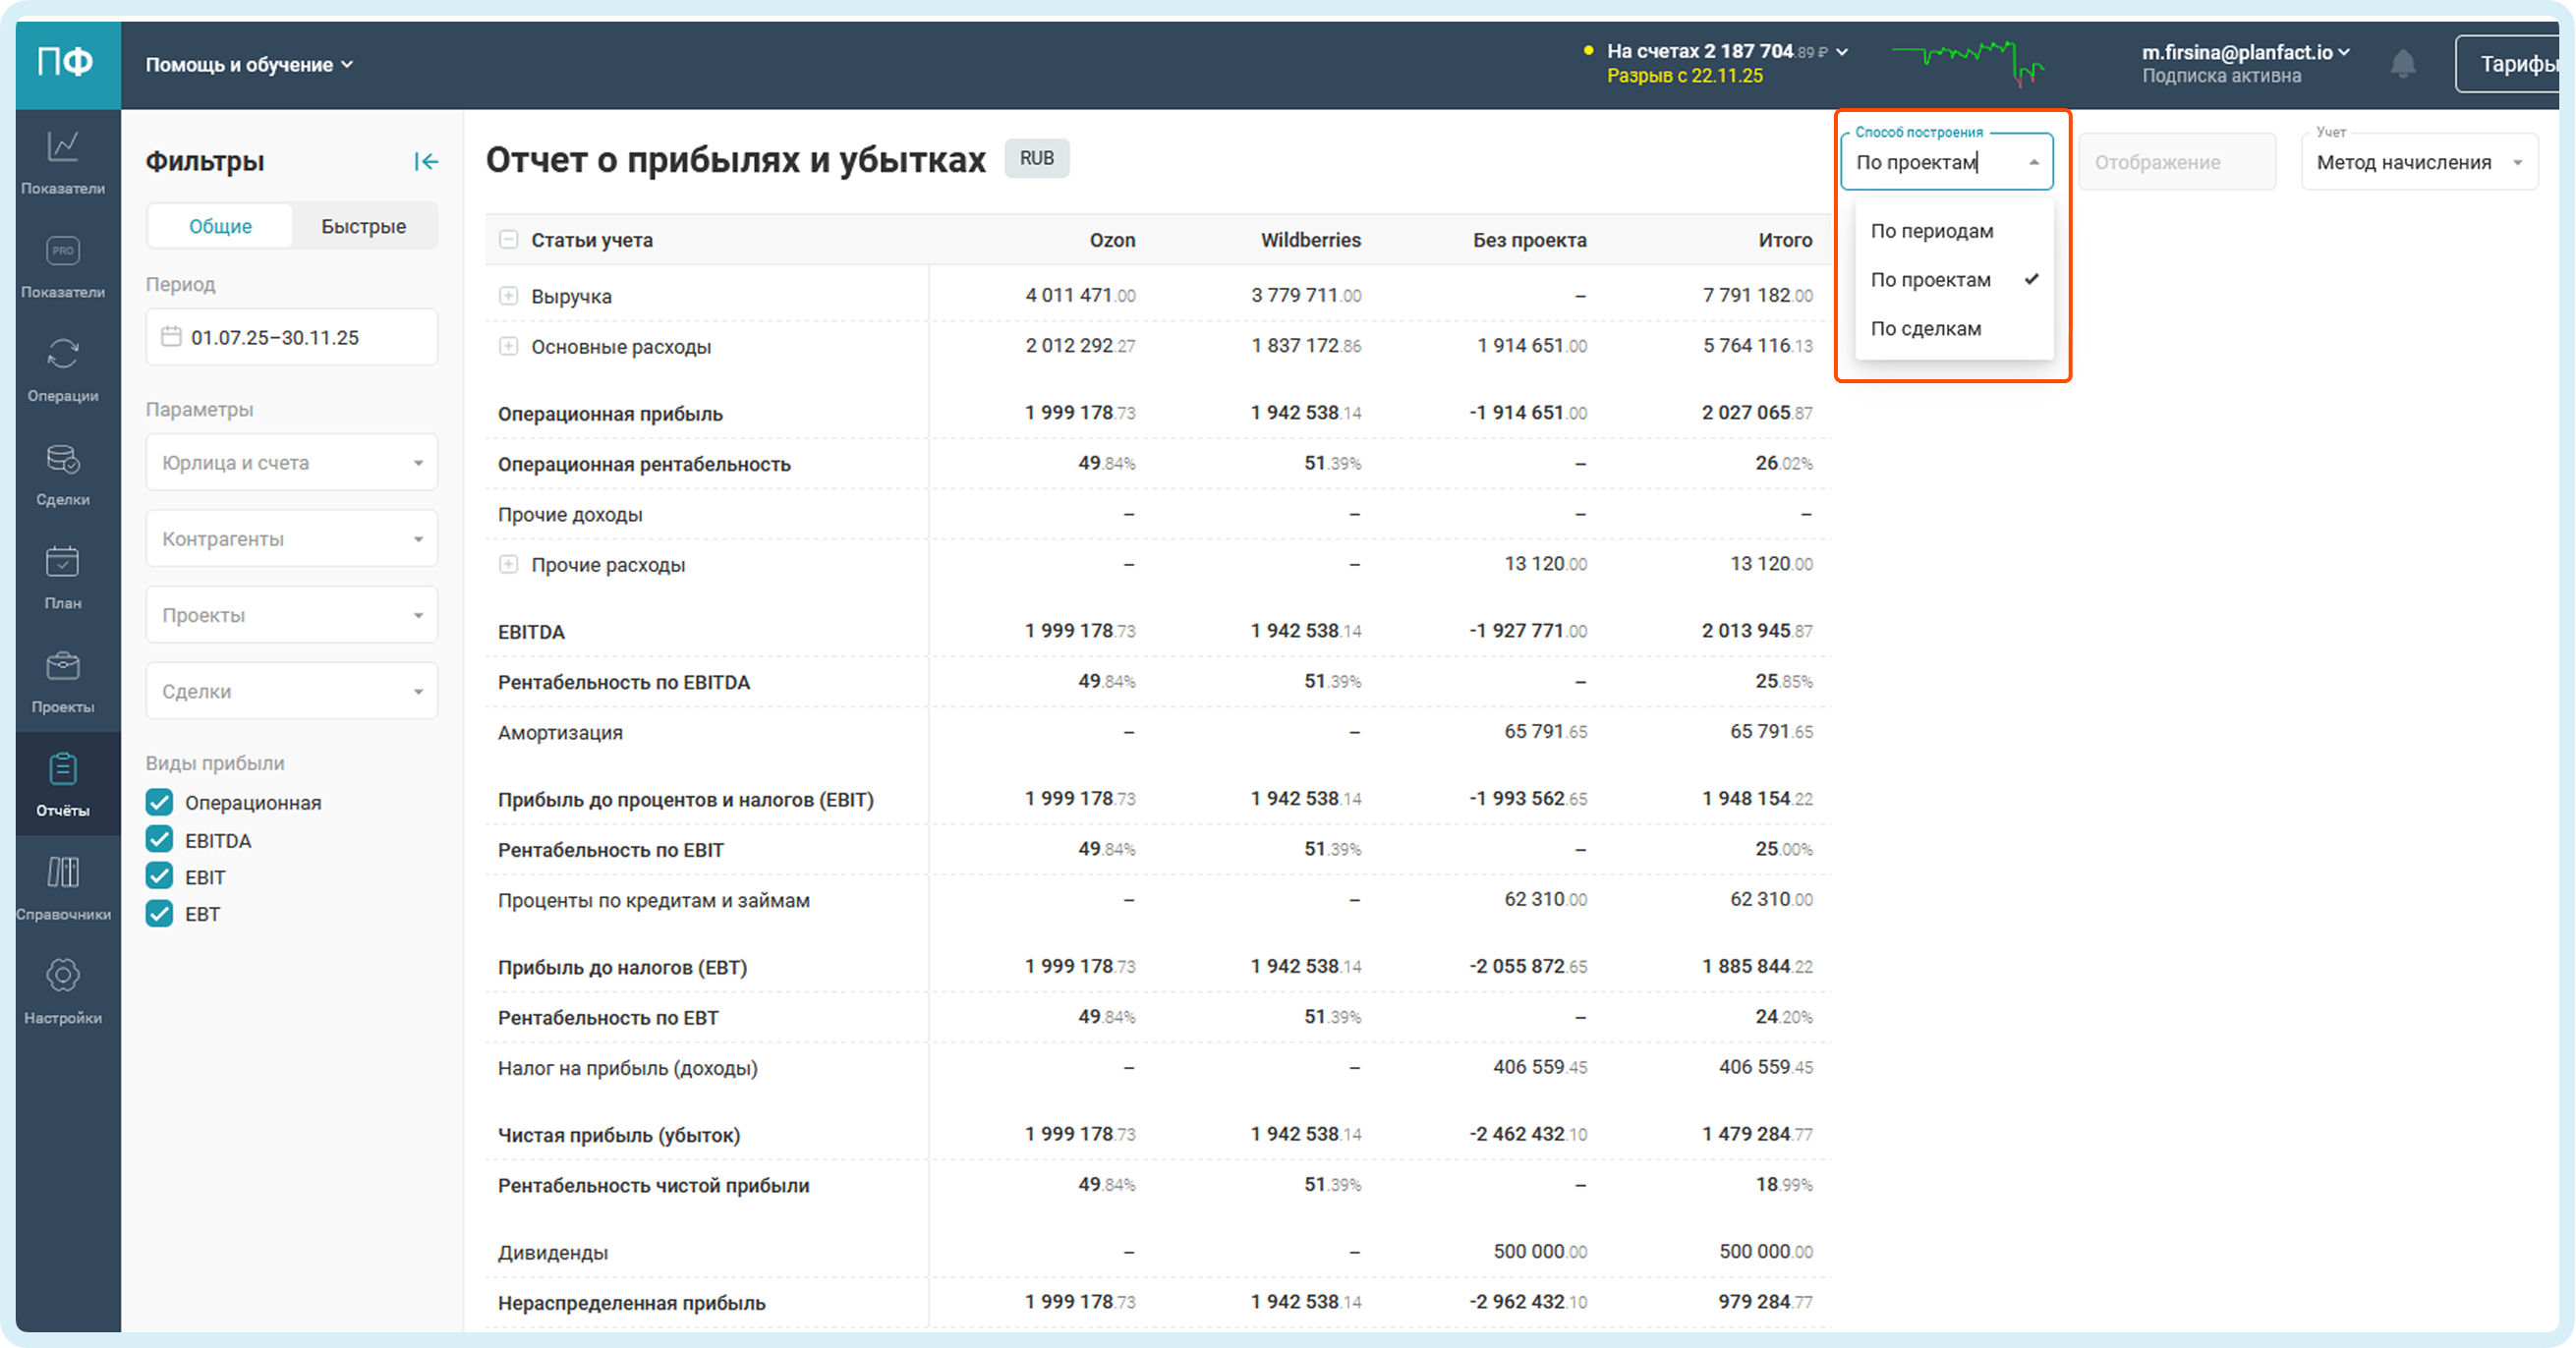This screenshot has height=1348, width=2576.
Task: Choose По периодам option
Action: click(1931, 231)
